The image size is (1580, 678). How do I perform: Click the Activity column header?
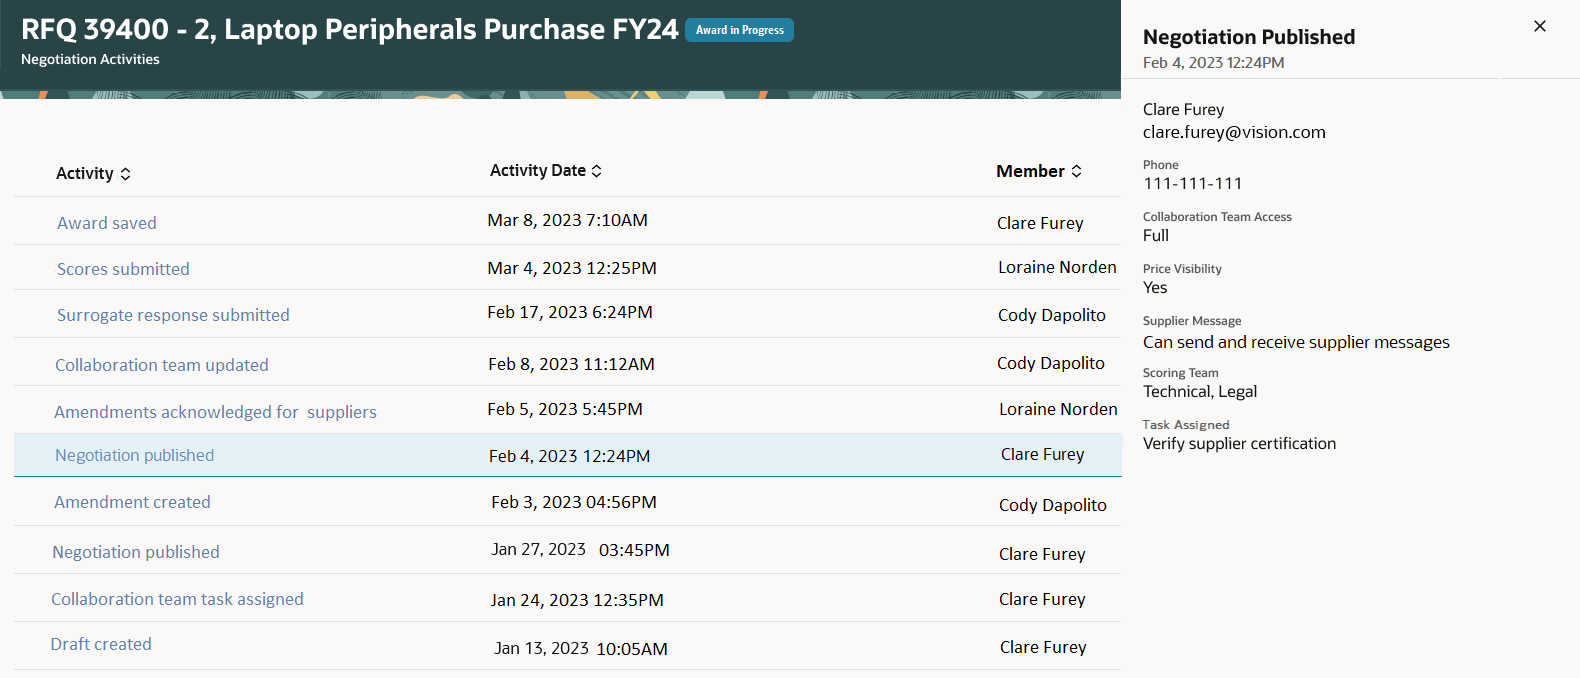click(84, 174)
